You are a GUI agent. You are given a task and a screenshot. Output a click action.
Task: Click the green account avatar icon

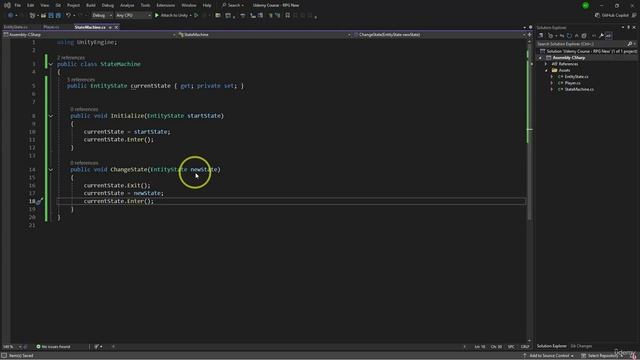tap(585, 5)
